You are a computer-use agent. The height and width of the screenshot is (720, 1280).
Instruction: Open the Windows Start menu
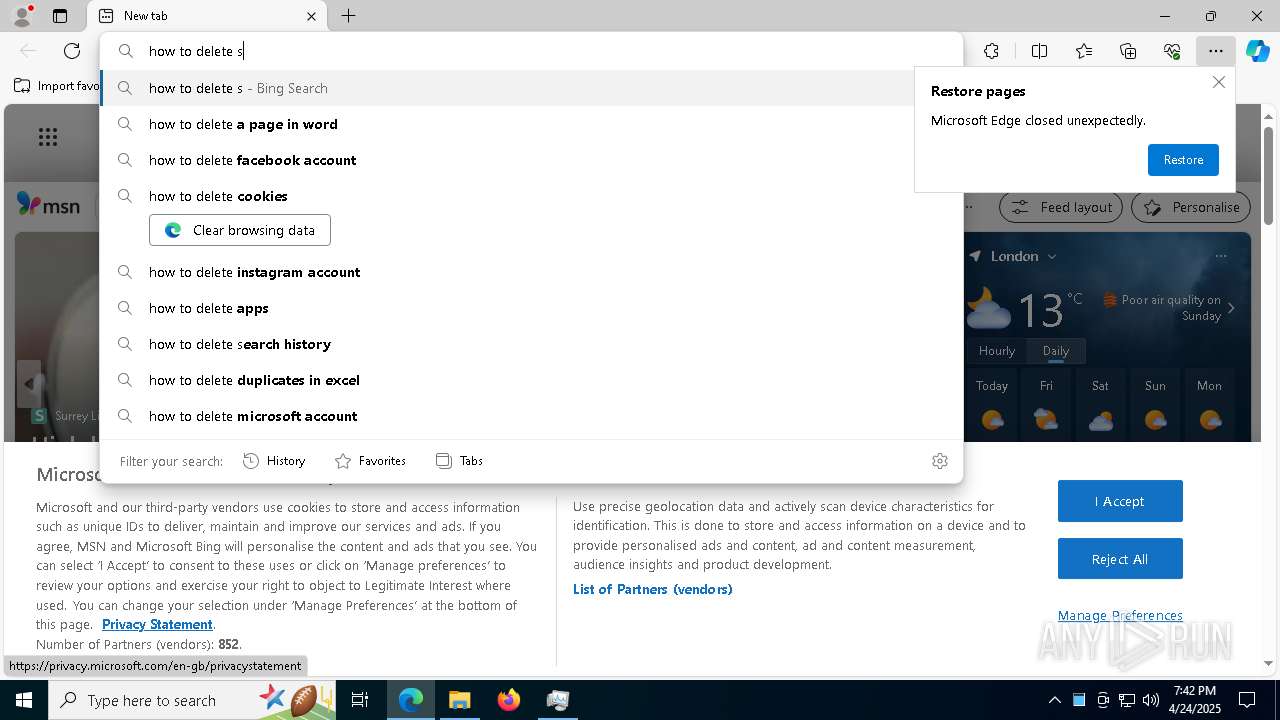24,700
